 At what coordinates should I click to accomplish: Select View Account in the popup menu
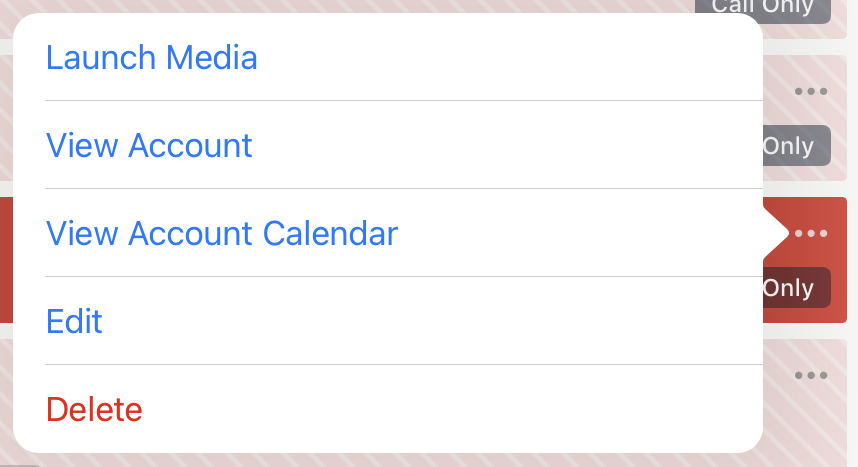pyautogui.click(x=150, y=146)
